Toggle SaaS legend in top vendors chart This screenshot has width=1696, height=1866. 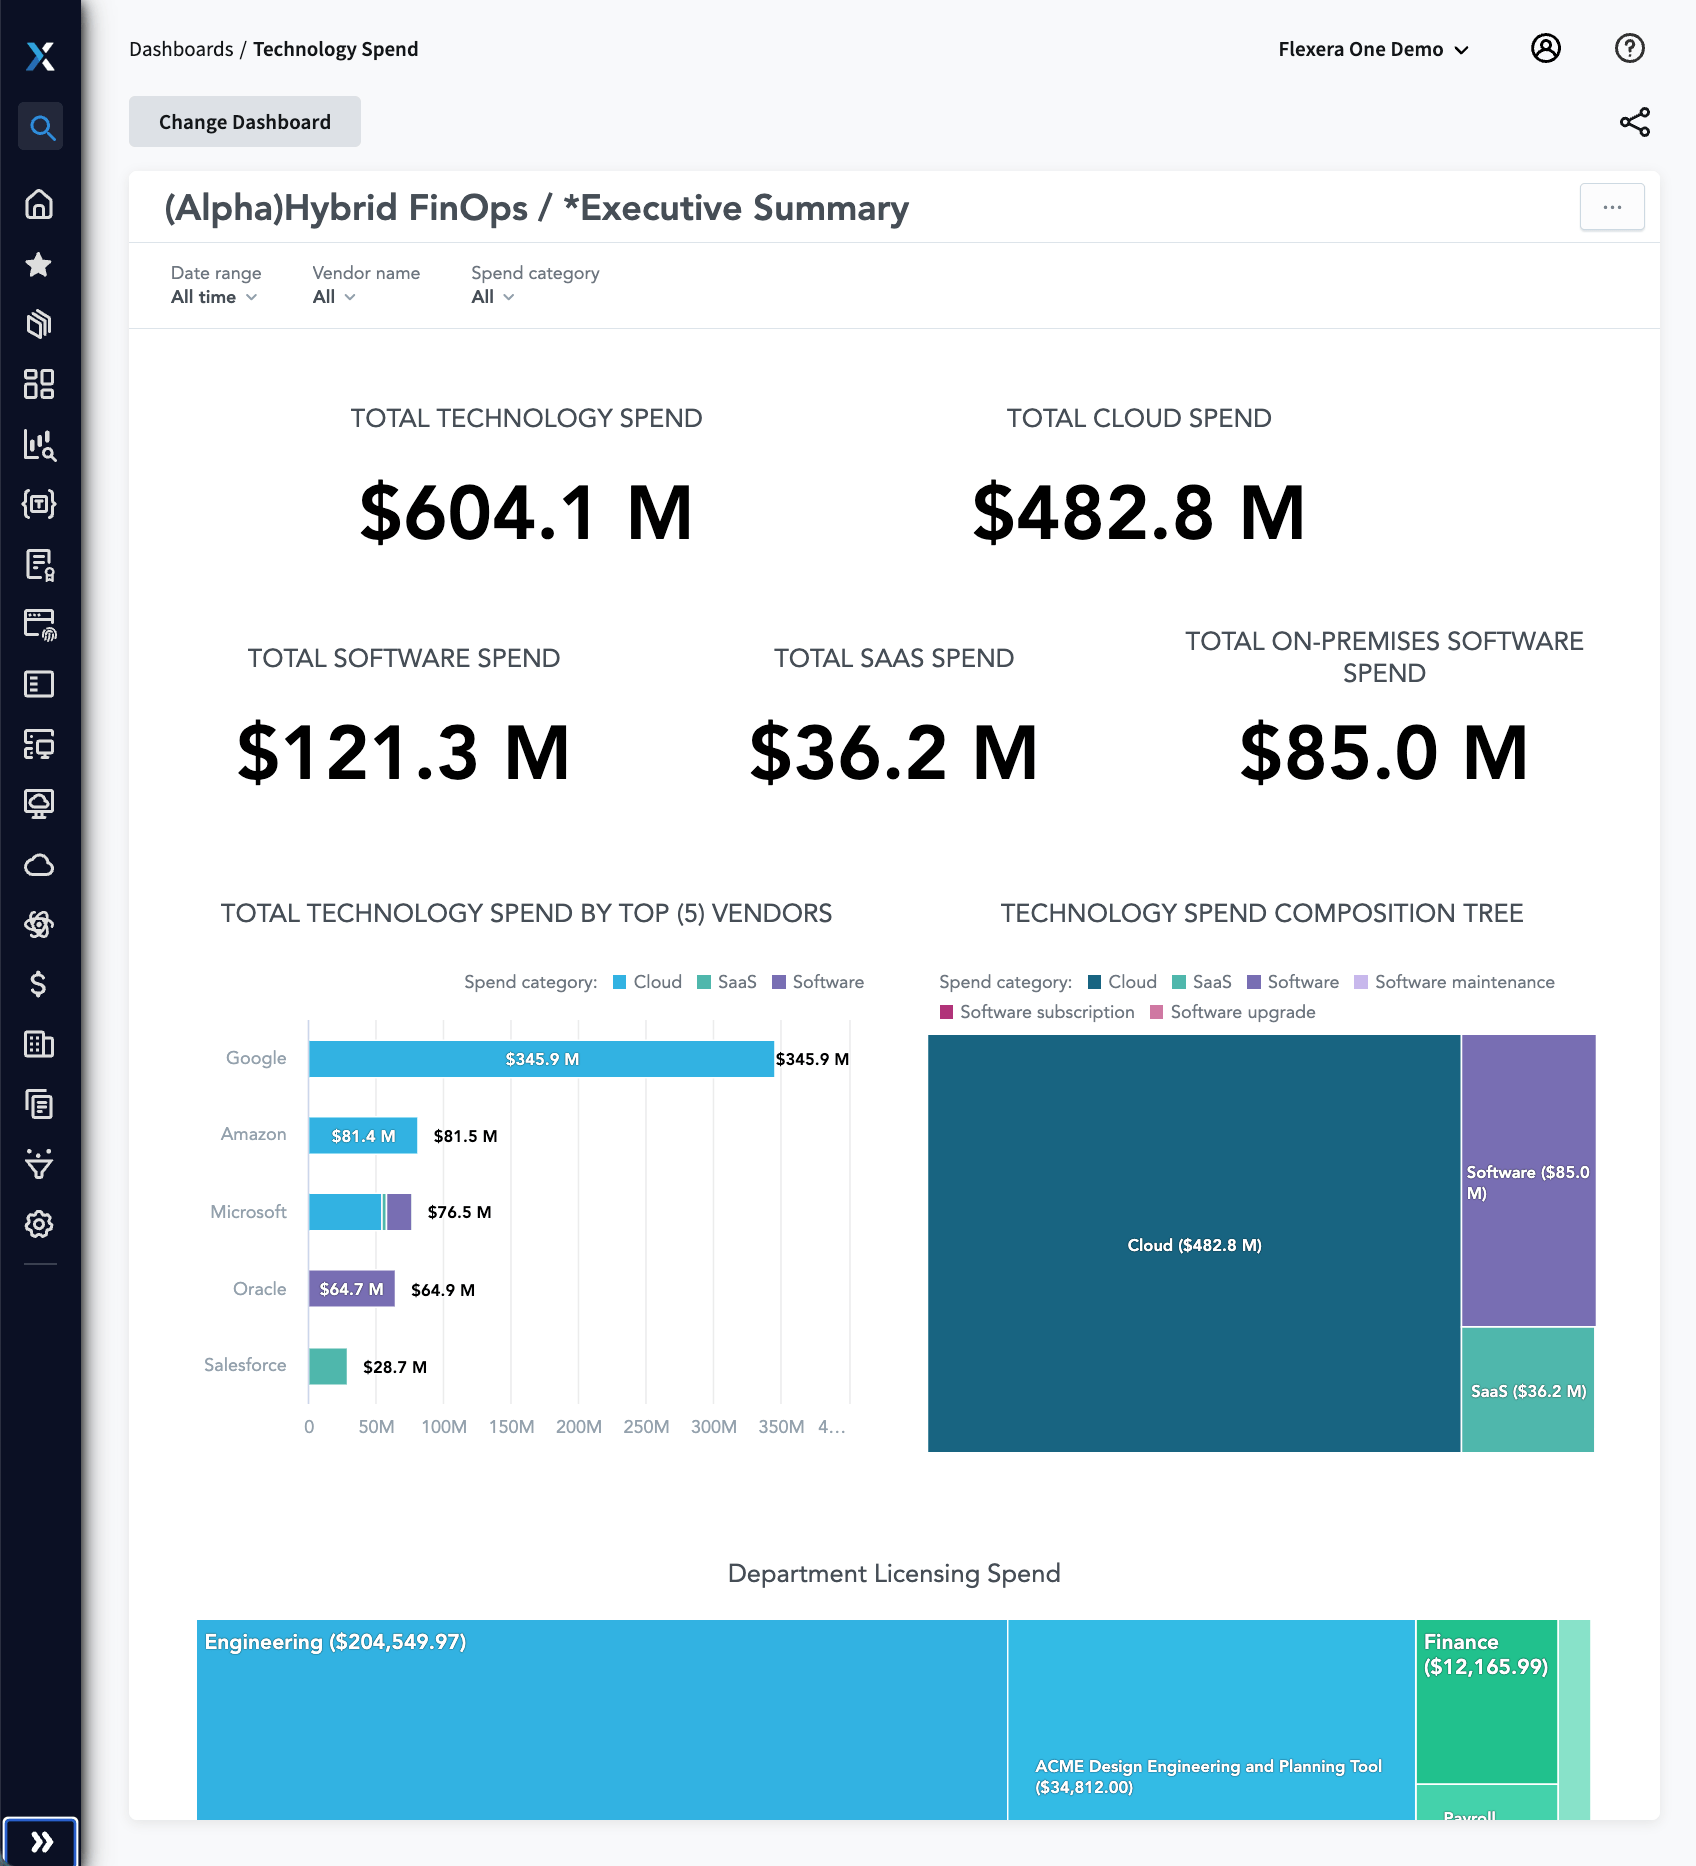pyautogui.click(x=727, y=982)
